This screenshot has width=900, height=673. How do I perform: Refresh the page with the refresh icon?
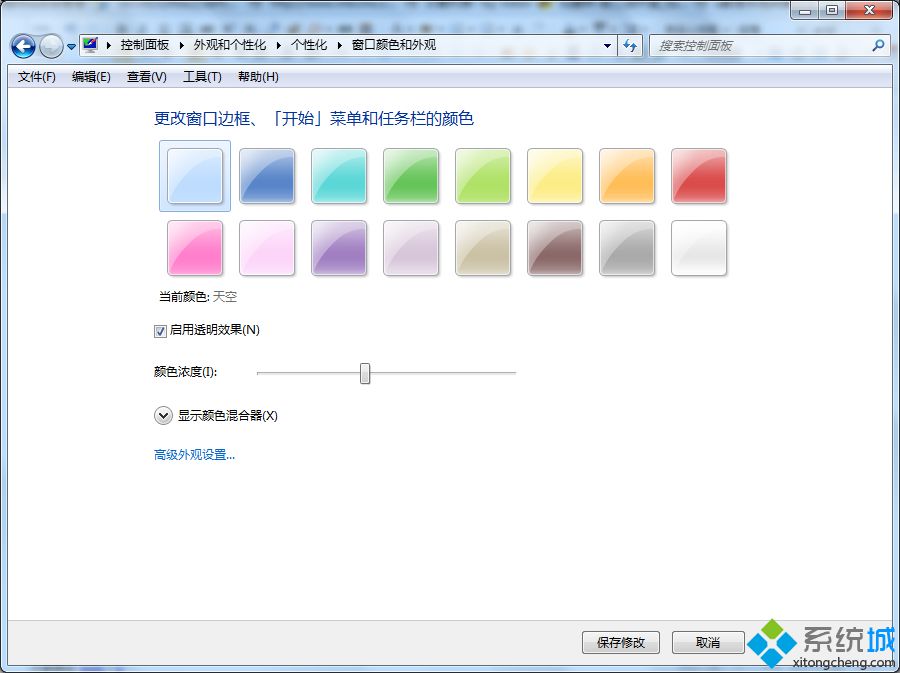tap(630, 46)
